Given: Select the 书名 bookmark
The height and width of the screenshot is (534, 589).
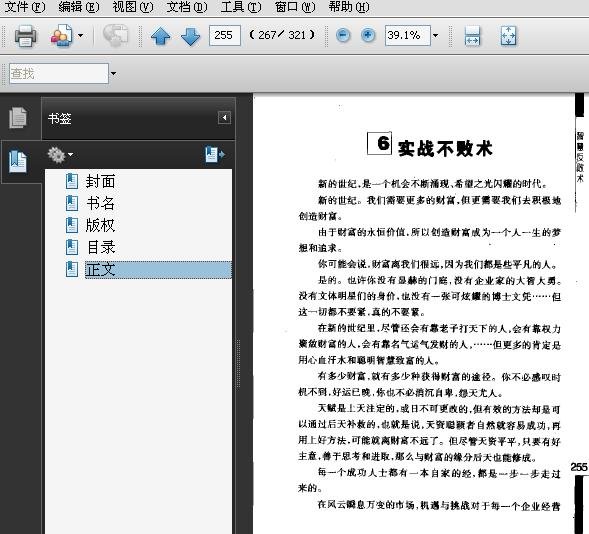Looking at the screenshot, I should [x=100, y=203].
